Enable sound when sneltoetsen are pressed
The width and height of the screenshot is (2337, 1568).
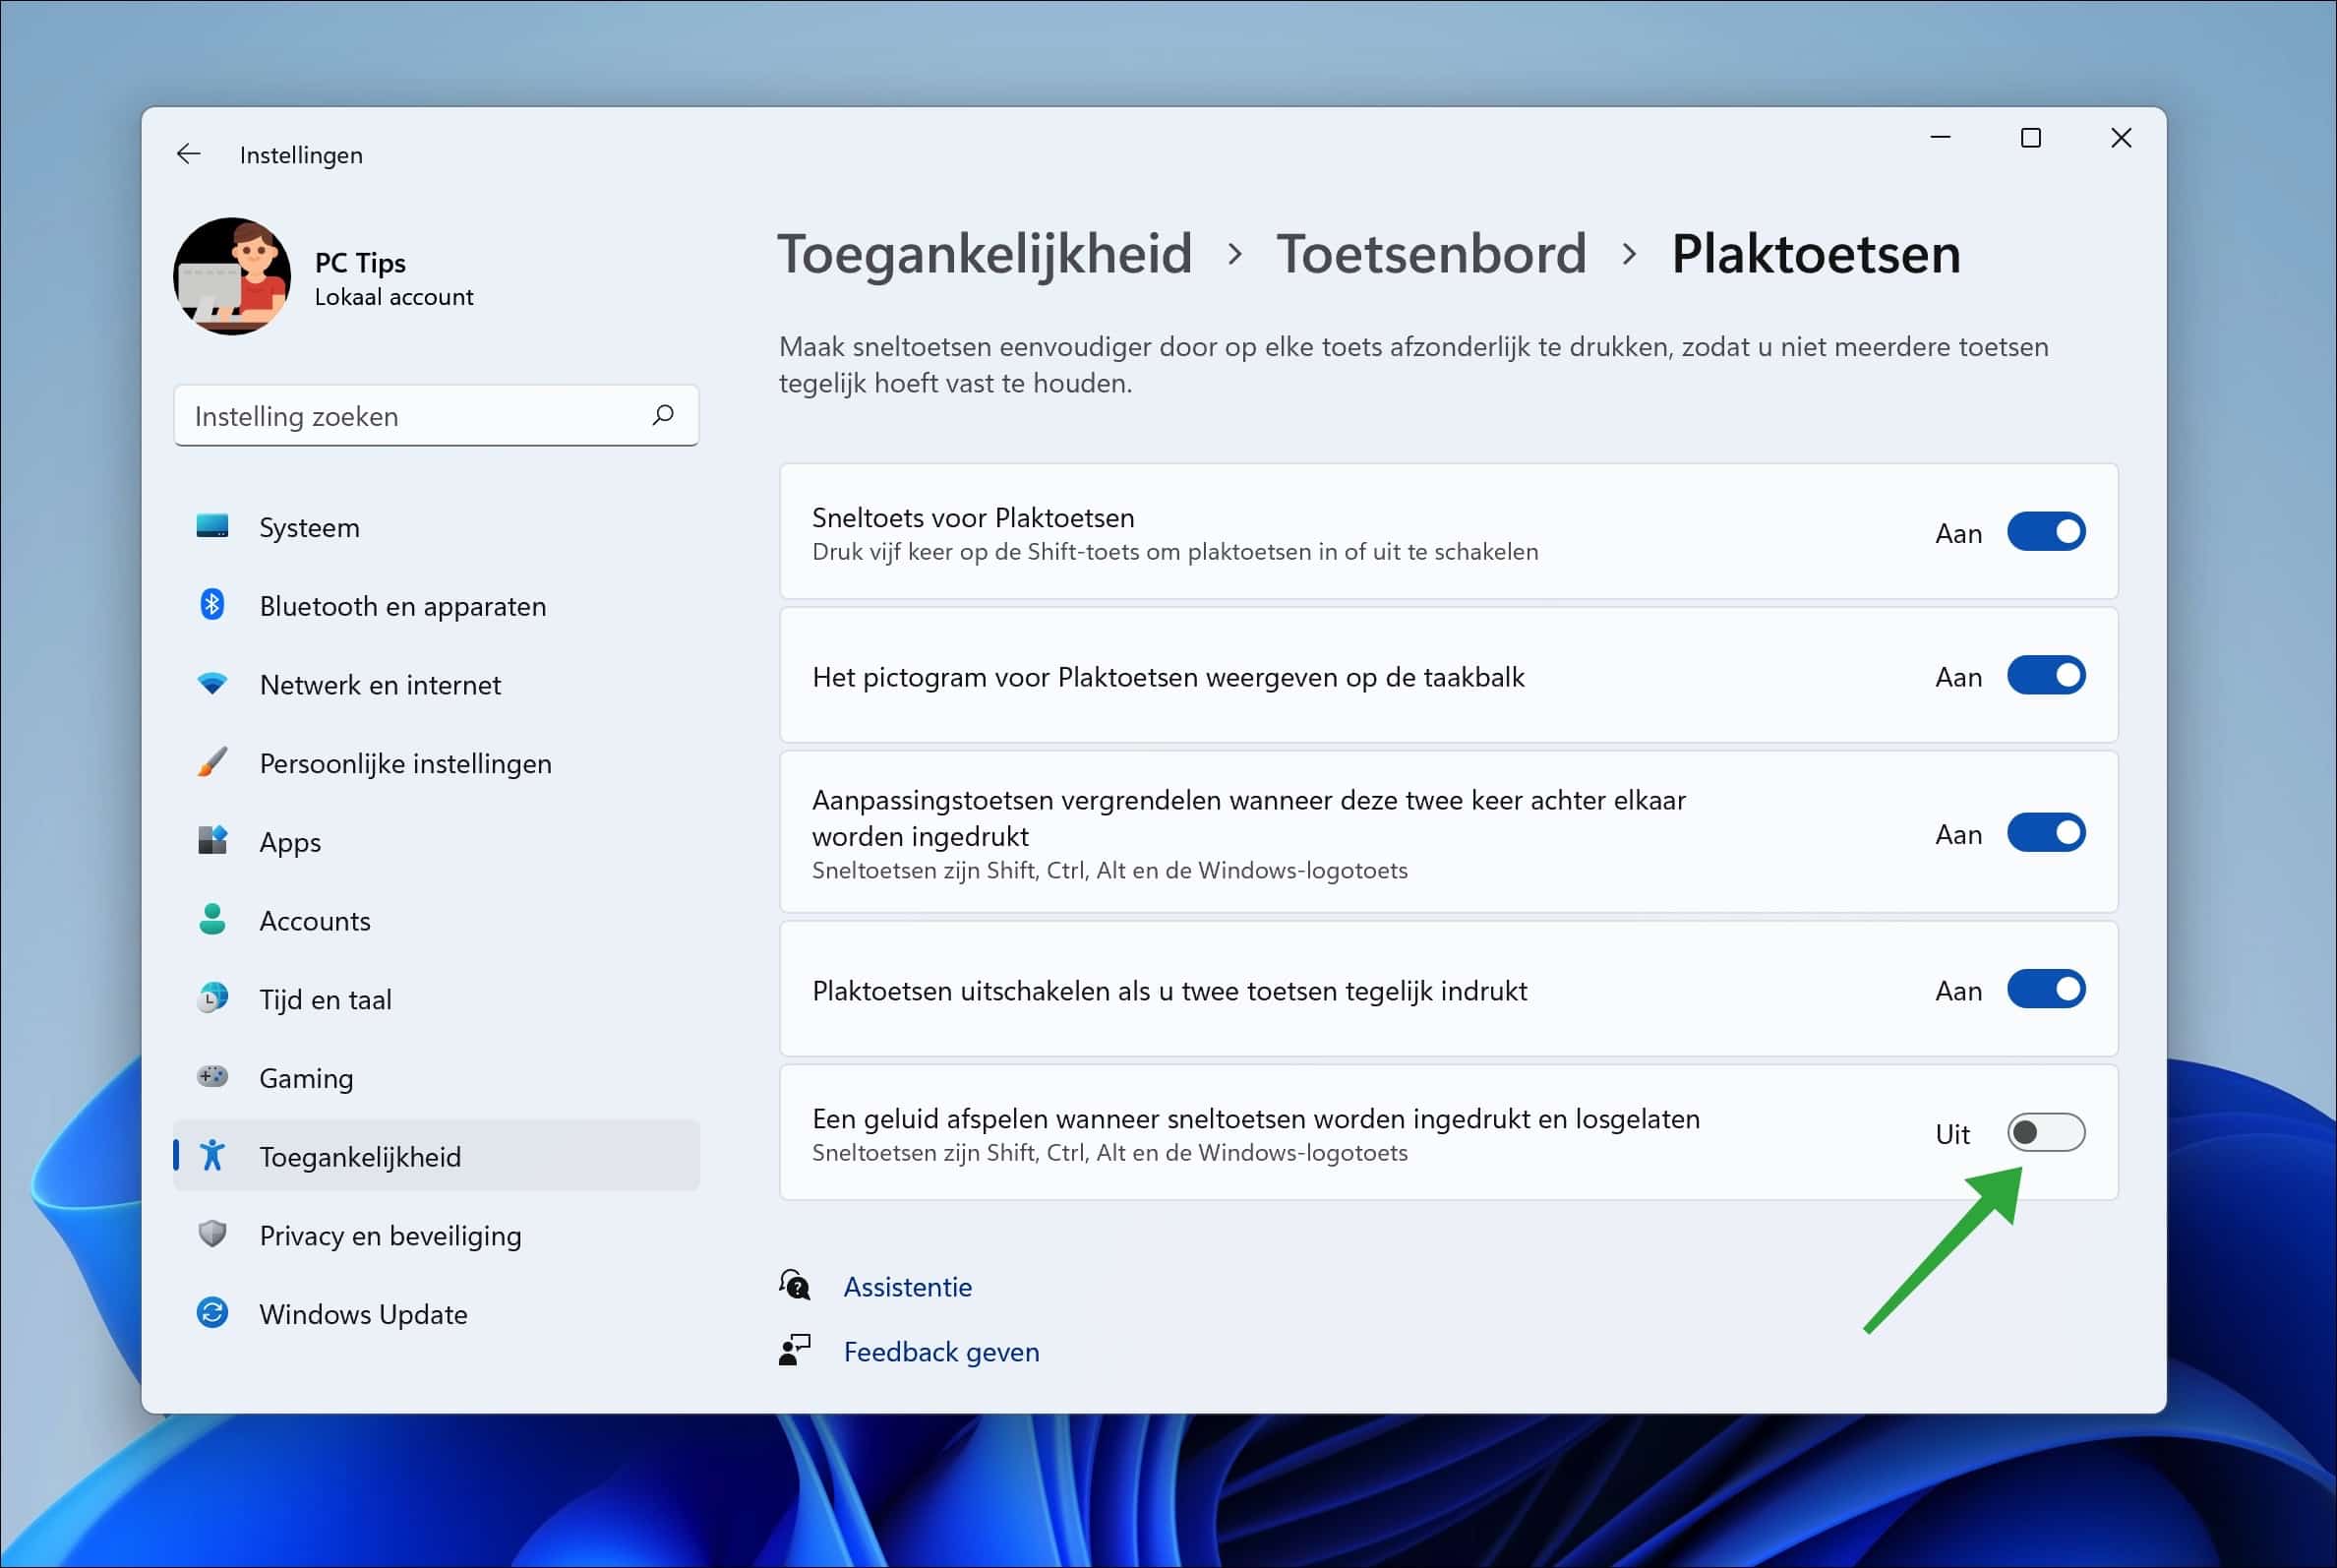point(2046,1133)
